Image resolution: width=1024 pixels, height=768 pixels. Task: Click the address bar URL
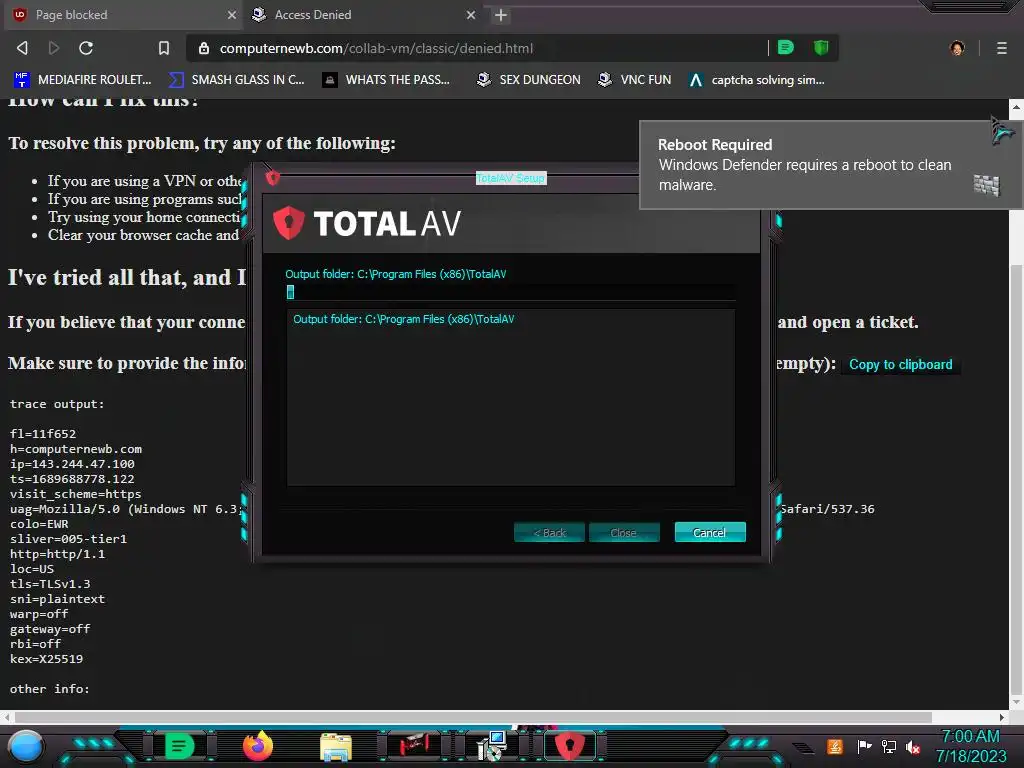pos(376,48)
